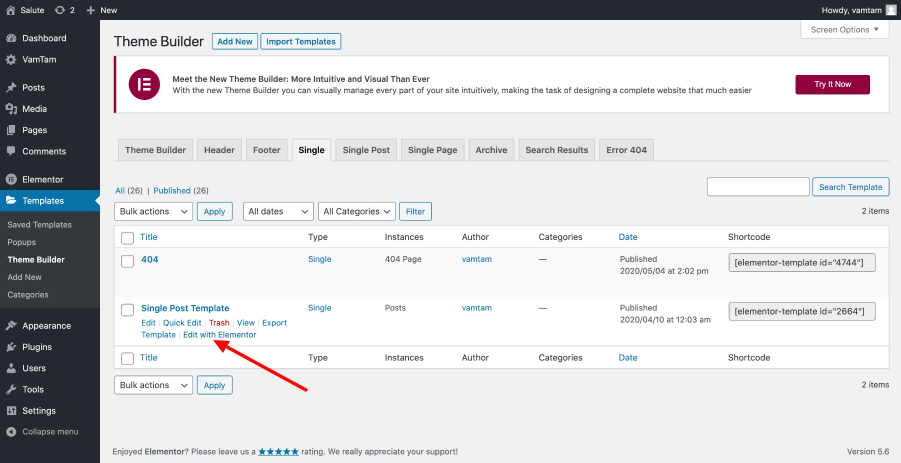Click the Pages icon in the sidebar
The image size is (901, 463).
[x=11, y=130]
